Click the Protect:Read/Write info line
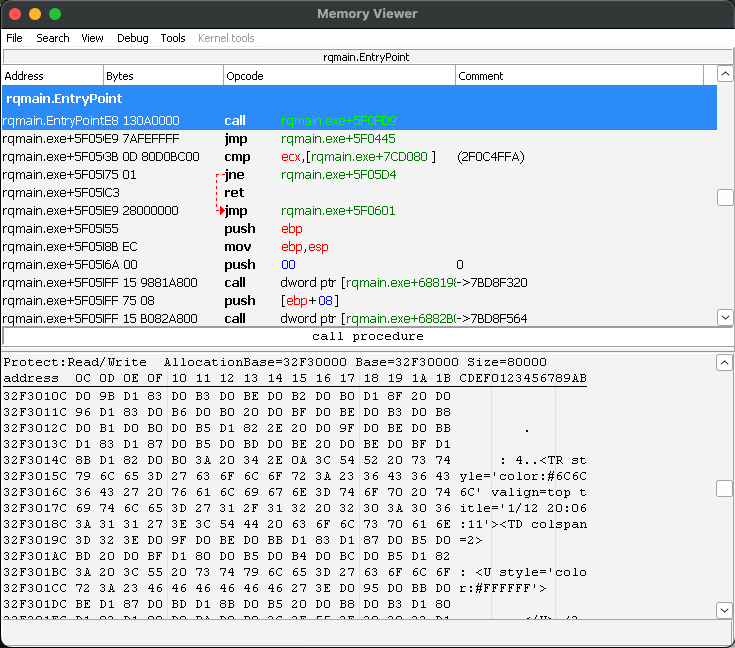The height and width of the screenshot is (648, 735). (x=275, y=362)
